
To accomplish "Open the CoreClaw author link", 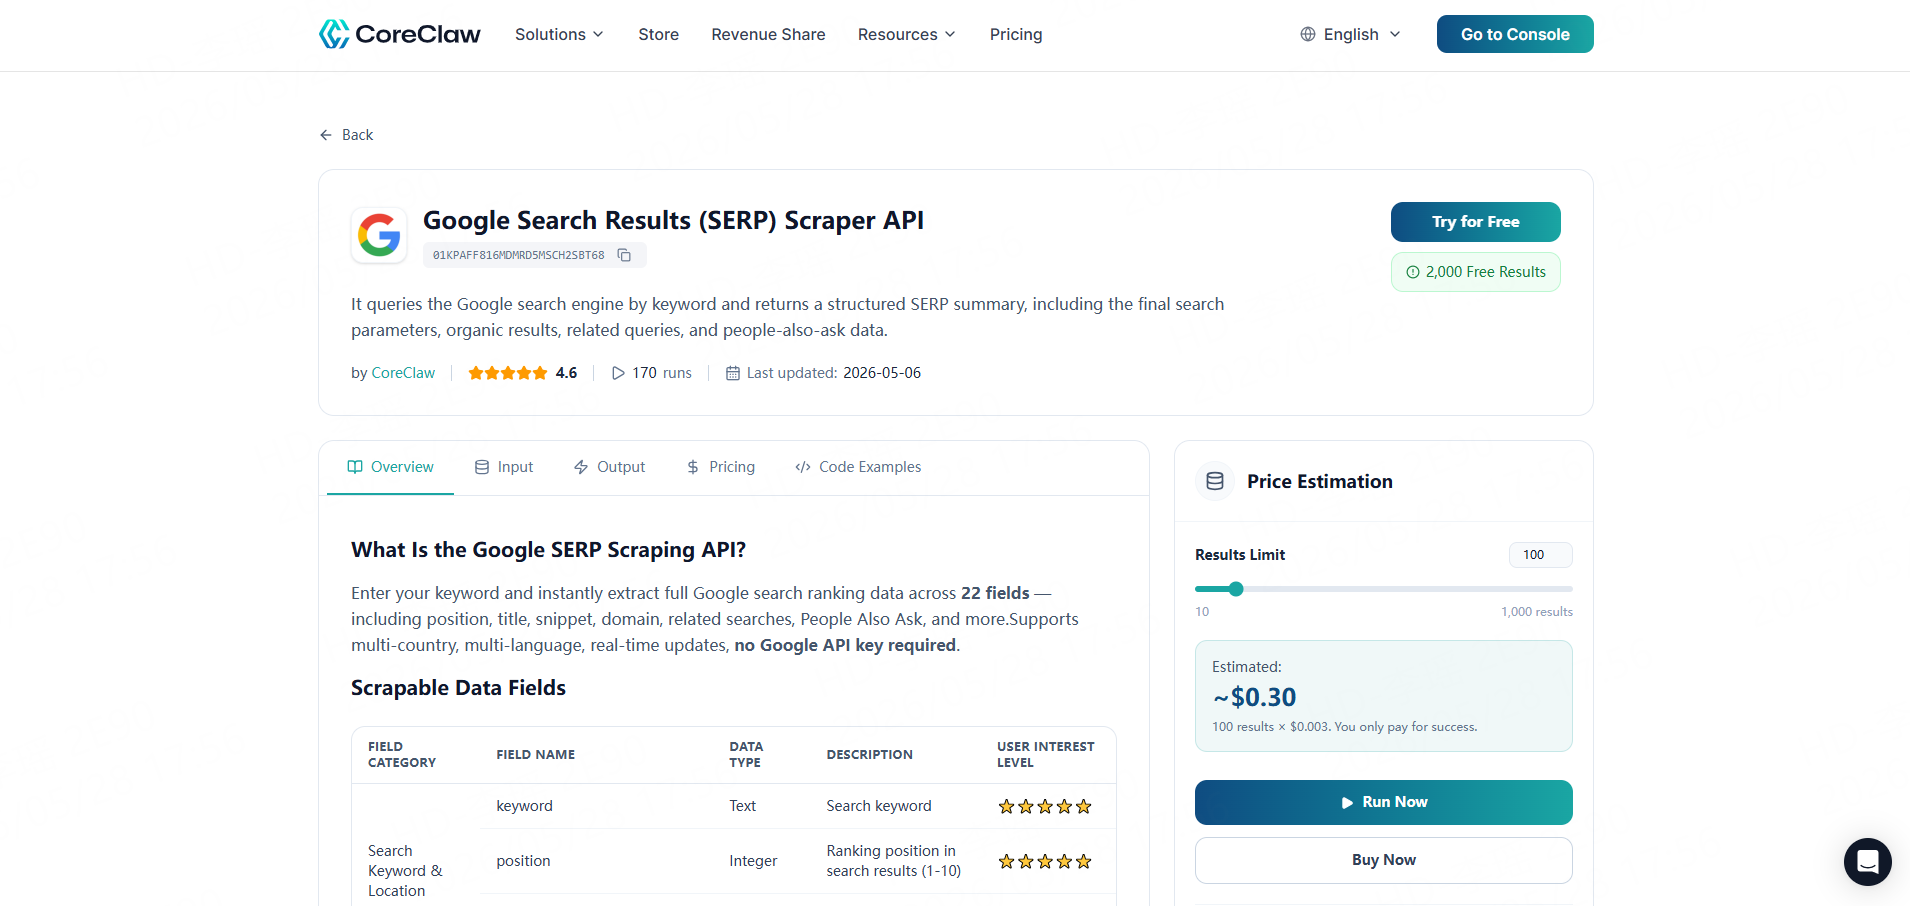I will (x=403, y=373).
